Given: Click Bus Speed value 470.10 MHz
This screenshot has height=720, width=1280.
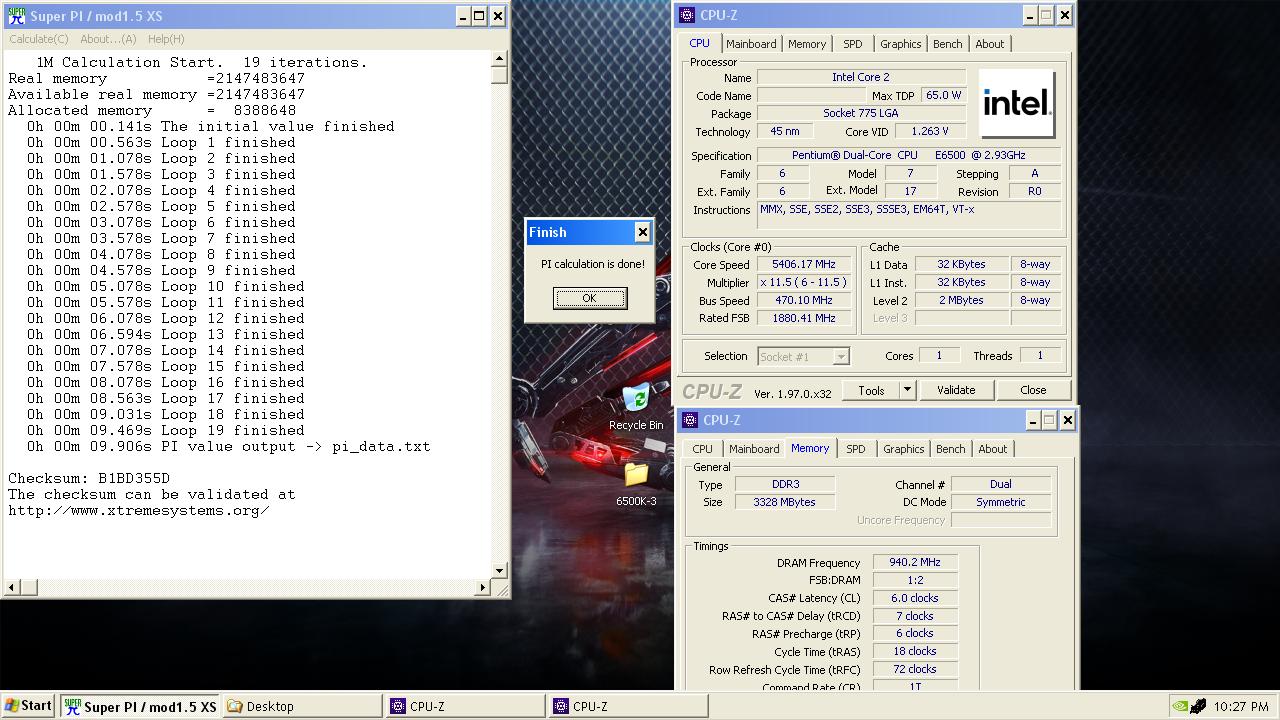Looking at the screenshot, I should (802, 301).
